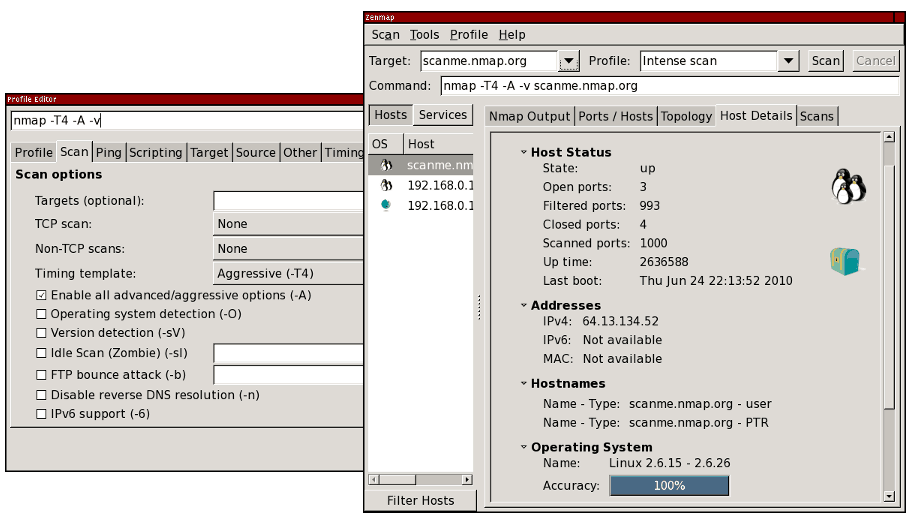Screen dimensions: 915x525
Task: Click left arrow of hosts list horizontal scrollbar
Action: pyautogui.click(x=375, y=479)
